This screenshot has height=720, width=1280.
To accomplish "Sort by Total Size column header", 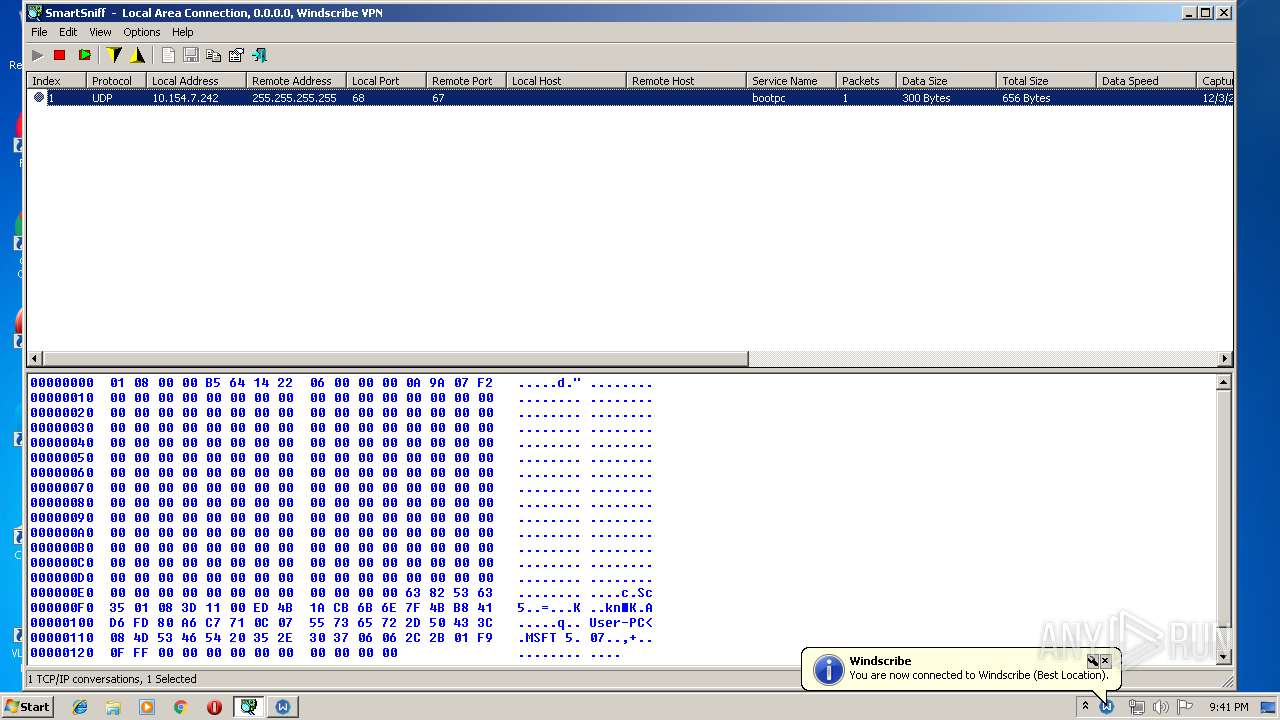I will pyautogui.click(x=1046, y=81).
